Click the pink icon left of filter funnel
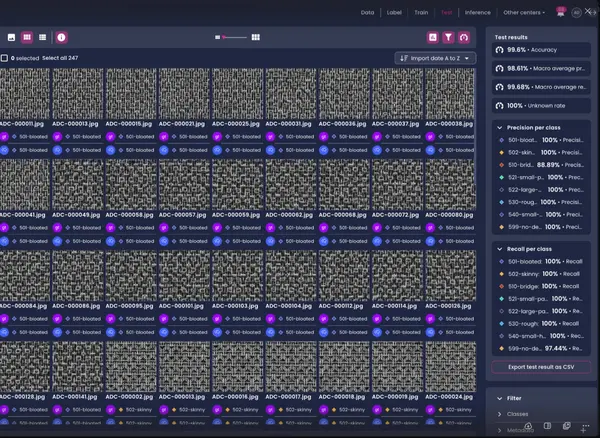The height and width of the screenshot is (438, 600). coord(433,37)
